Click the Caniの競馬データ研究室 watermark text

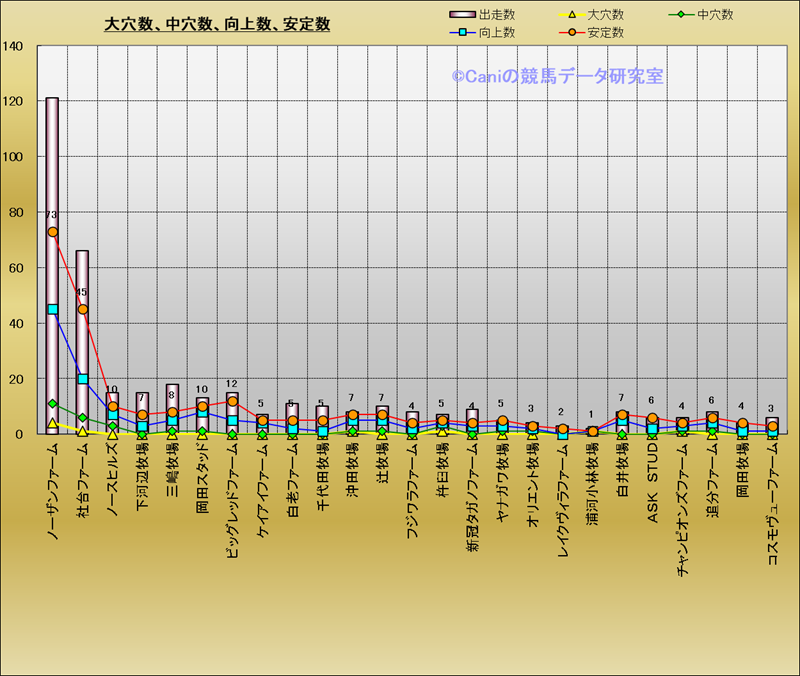tap(557, 76)
